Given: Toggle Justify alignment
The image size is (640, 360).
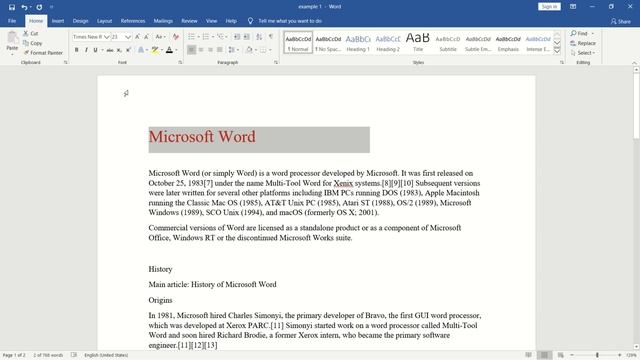Looking at the screenshot, I should (220, 50).
